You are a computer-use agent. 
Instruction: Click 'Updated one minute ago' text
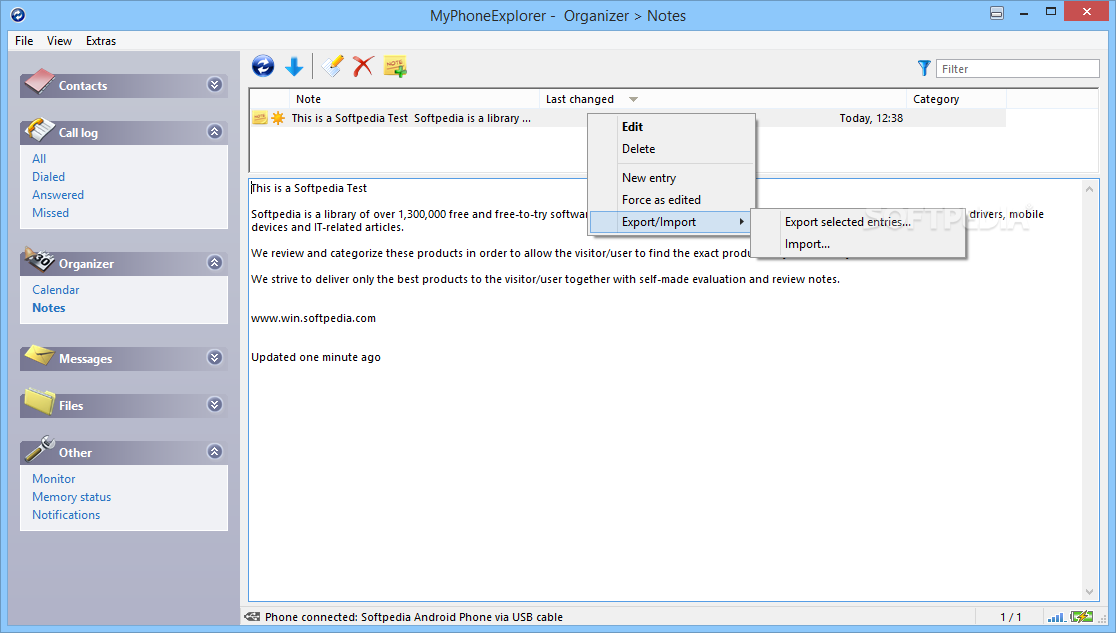pyautogui.click(x=315, y=357)
